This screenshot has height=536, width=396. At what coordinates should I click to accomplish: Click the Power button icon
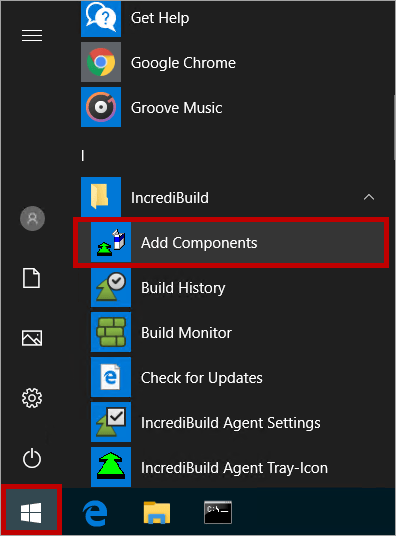[x=32, y=458]
